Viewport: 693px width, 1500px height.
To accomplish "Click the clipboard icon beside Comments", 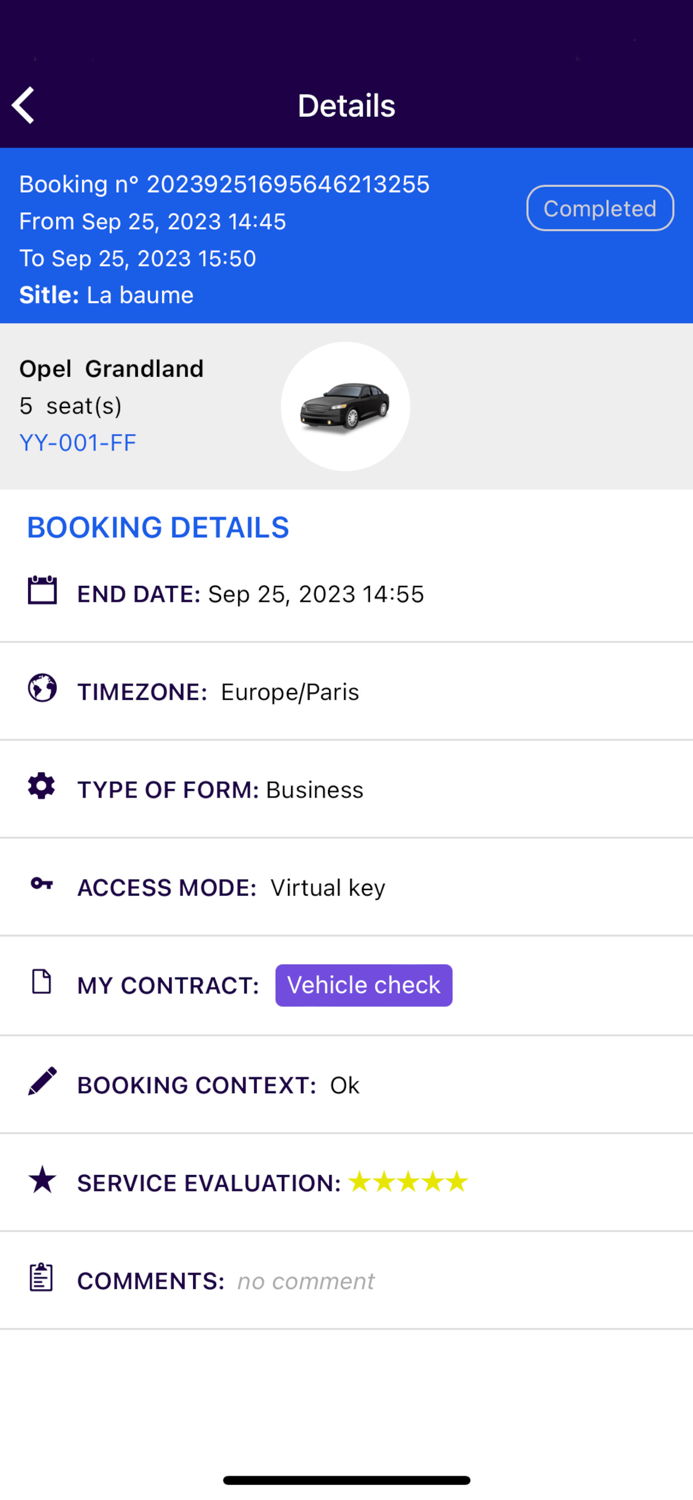I will click(42, 1278).
